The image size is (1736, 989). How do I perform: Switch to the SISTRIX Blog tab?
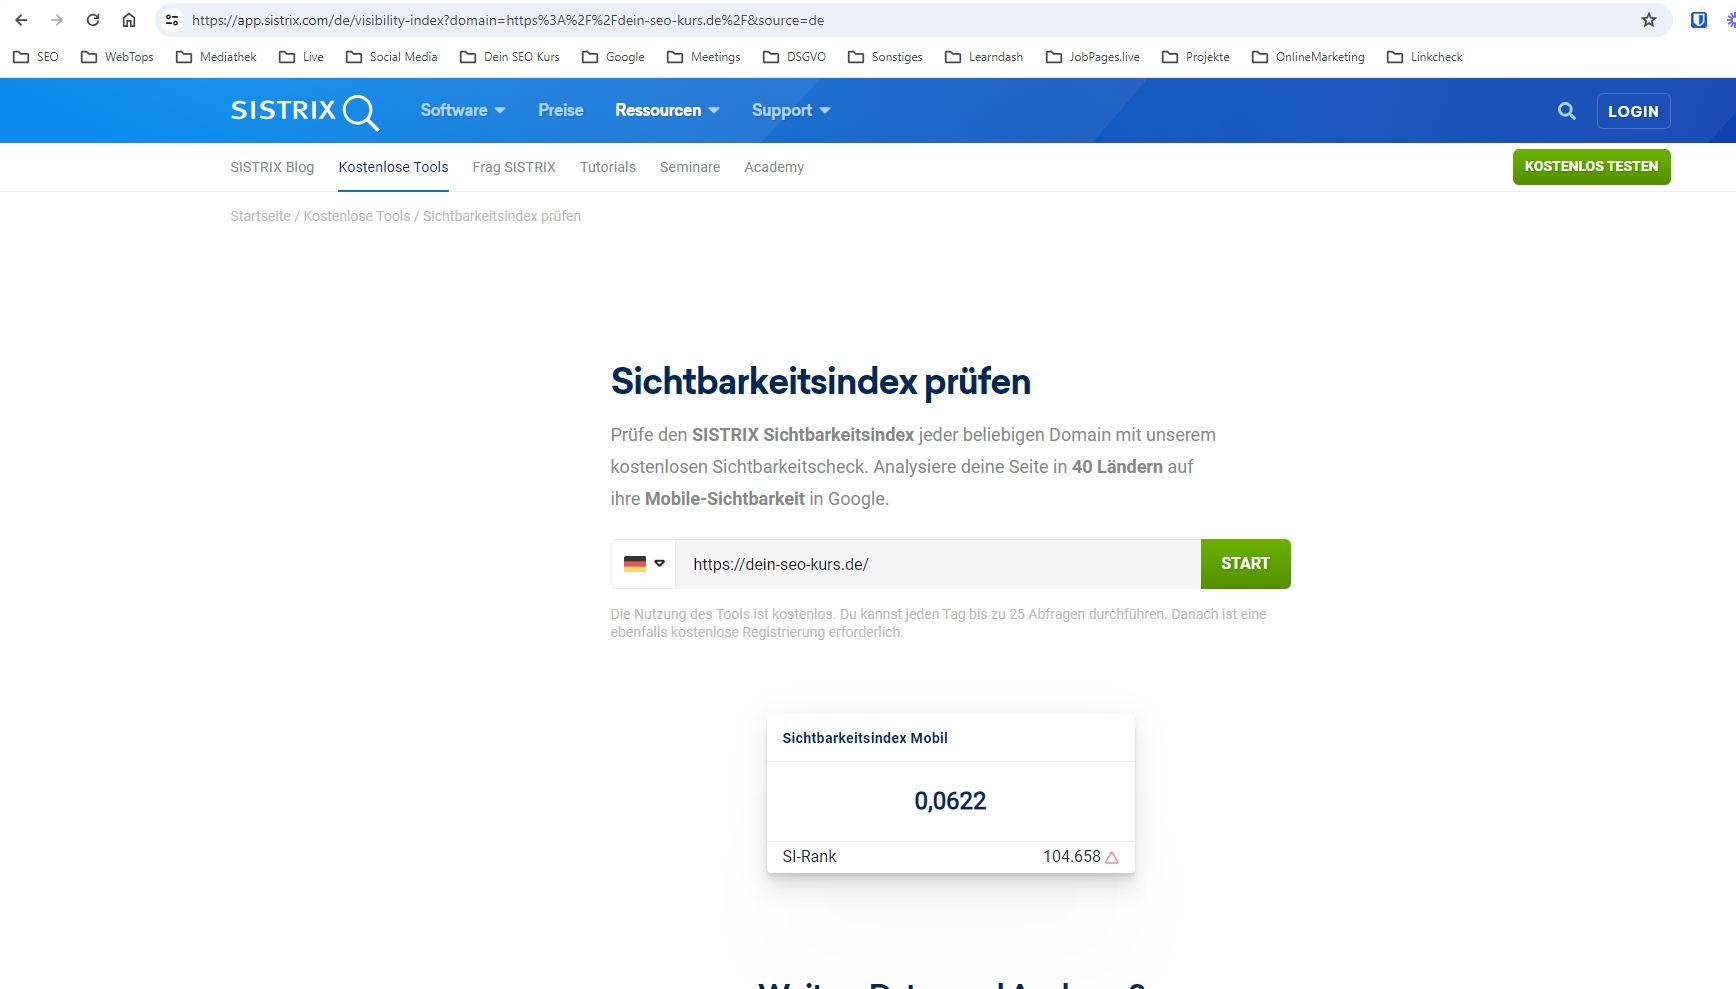tap(272, 167)
